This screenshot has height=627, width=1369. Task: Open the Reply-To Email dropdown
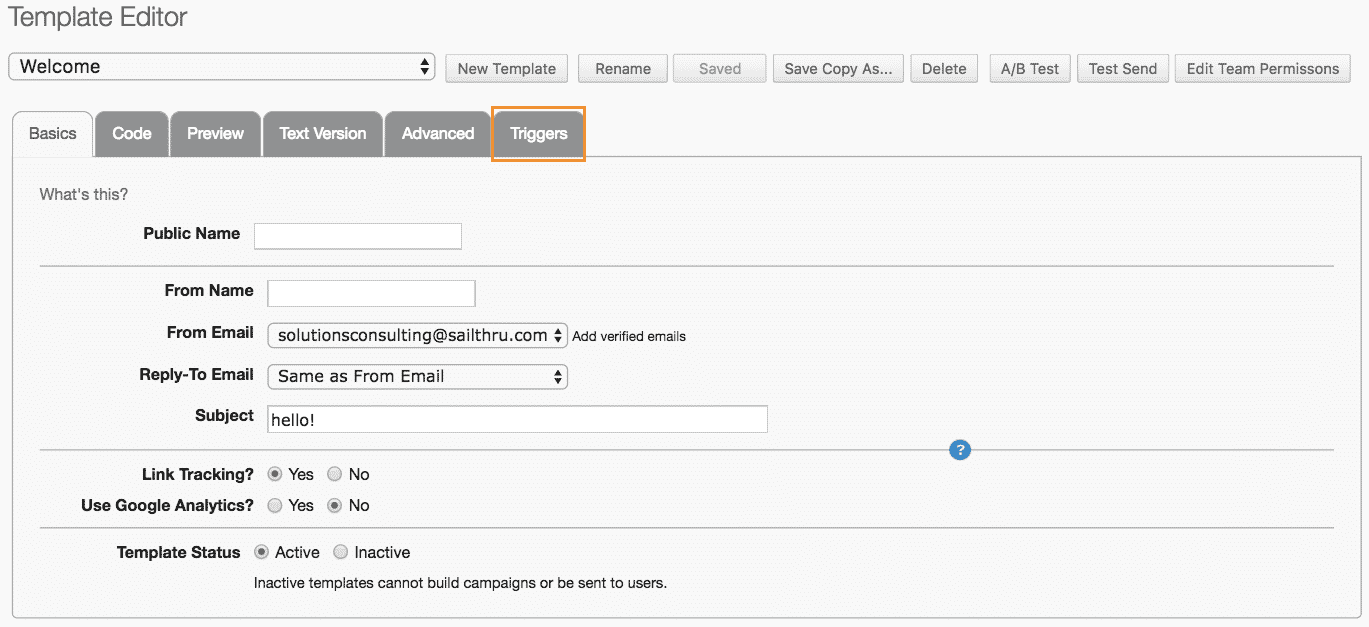(417, 377)
